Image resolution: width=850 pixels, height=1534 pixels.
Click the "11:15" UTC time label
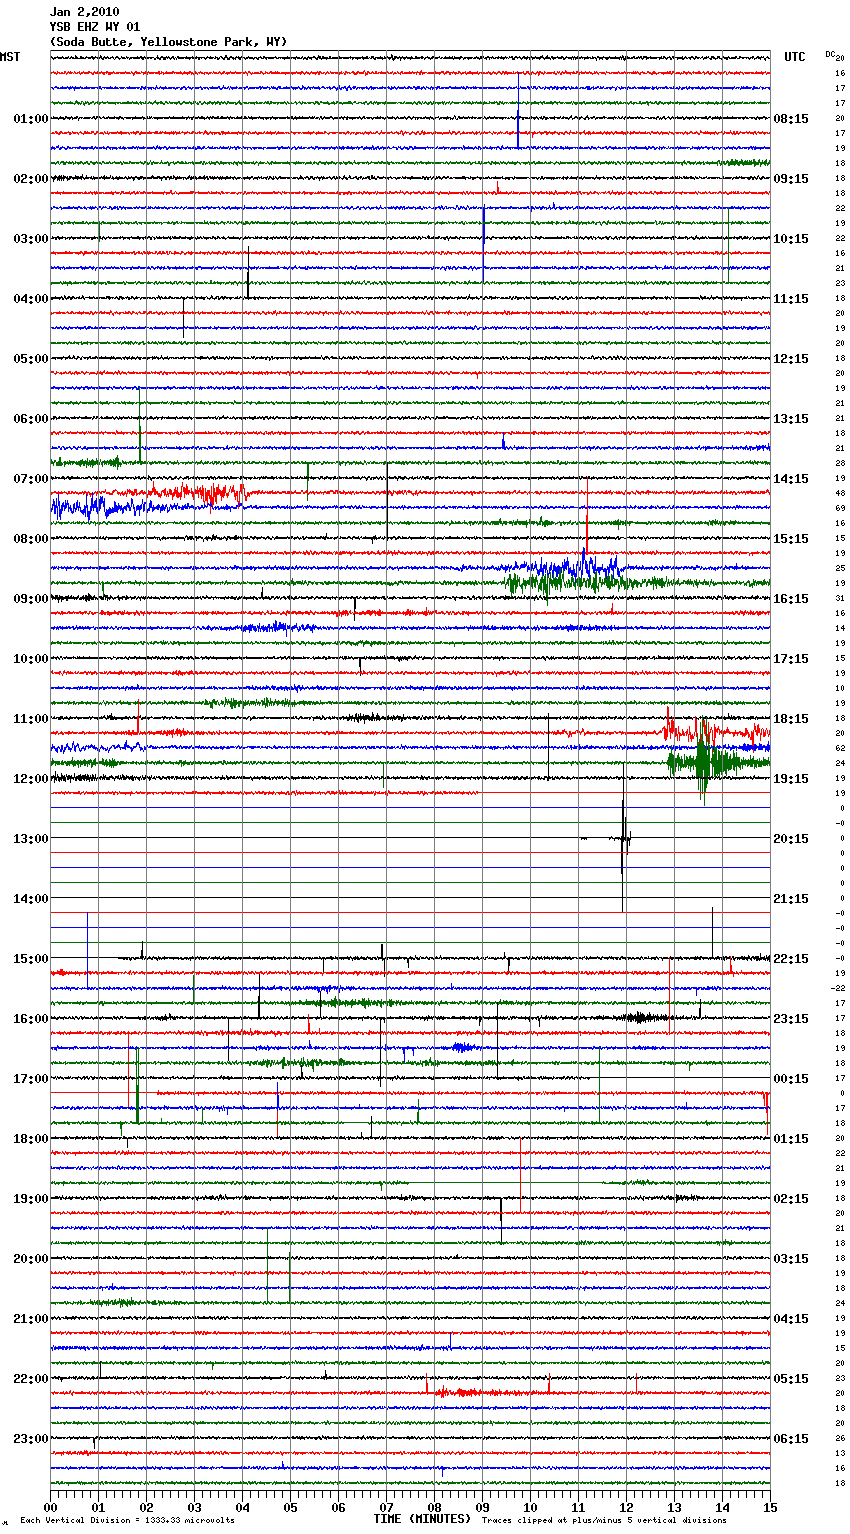(x=791, y=299)
